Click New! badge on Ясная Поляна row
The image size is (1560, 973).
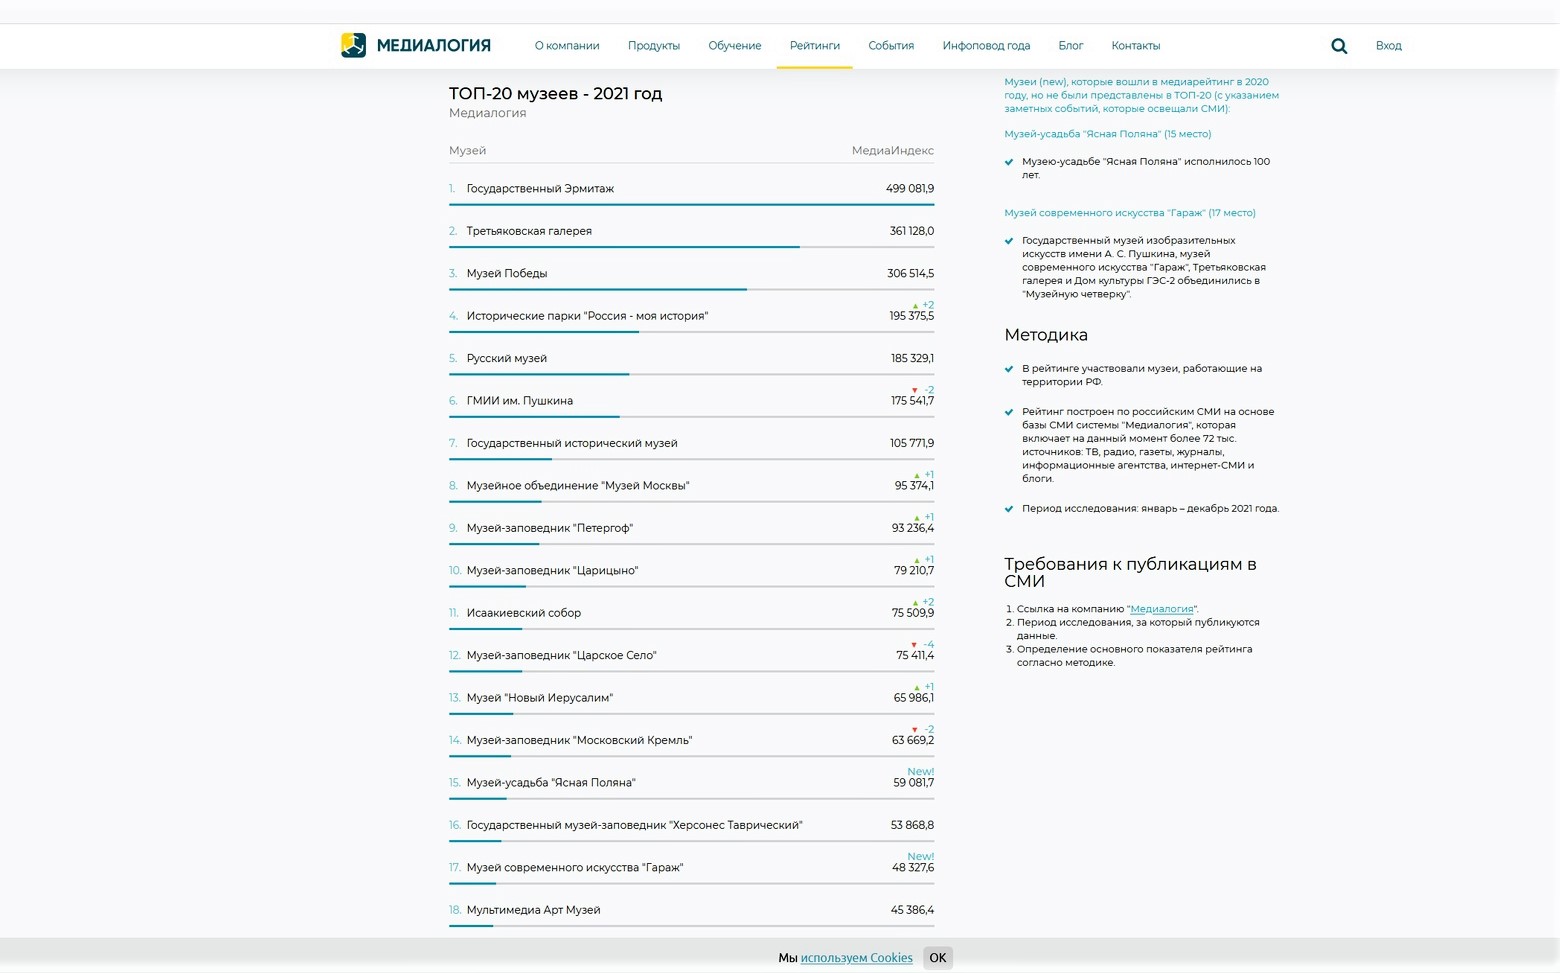pyautogui.click(x=920, y=772)
